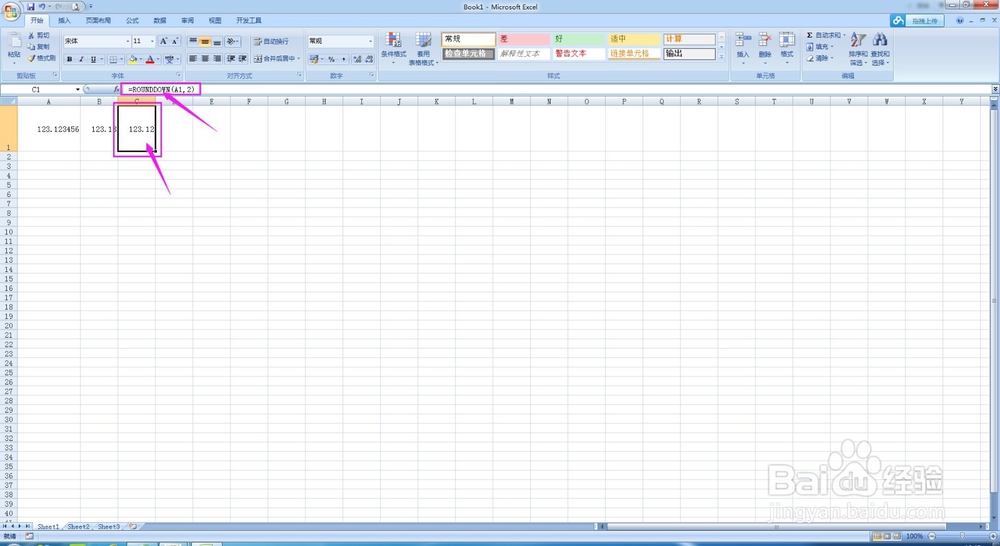Save the workbook from quick access toolbar

click(31, 6)
